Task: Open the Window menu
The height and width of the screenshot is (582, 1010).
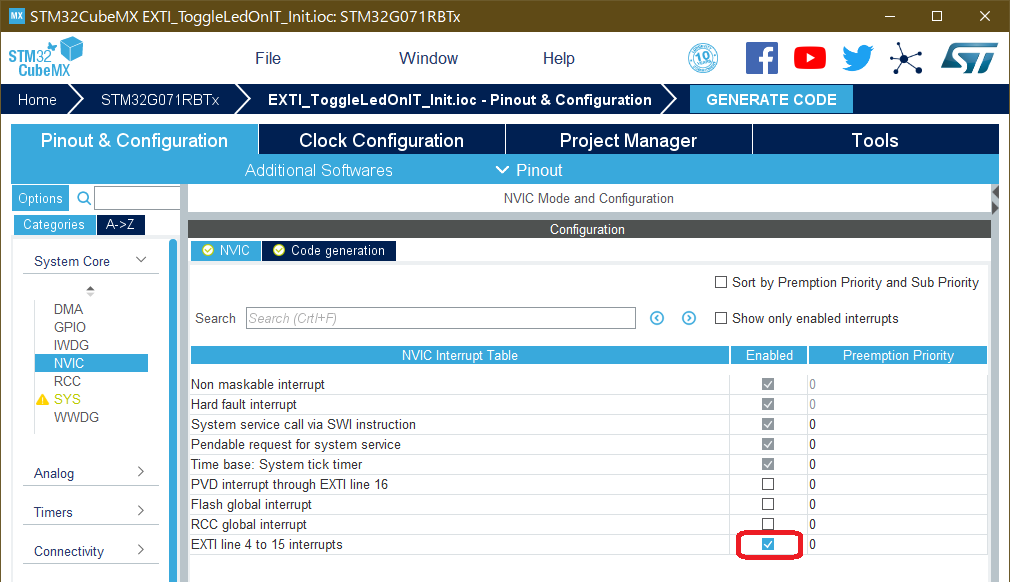Action: pos(428,59)
